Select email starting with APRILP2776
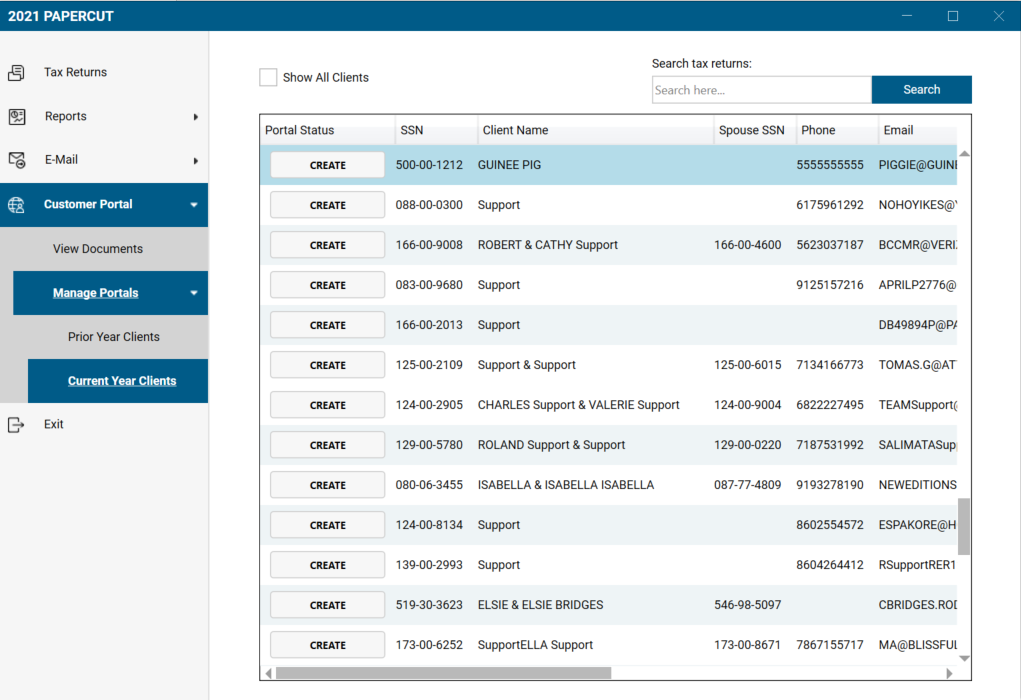 pos(917,285)
